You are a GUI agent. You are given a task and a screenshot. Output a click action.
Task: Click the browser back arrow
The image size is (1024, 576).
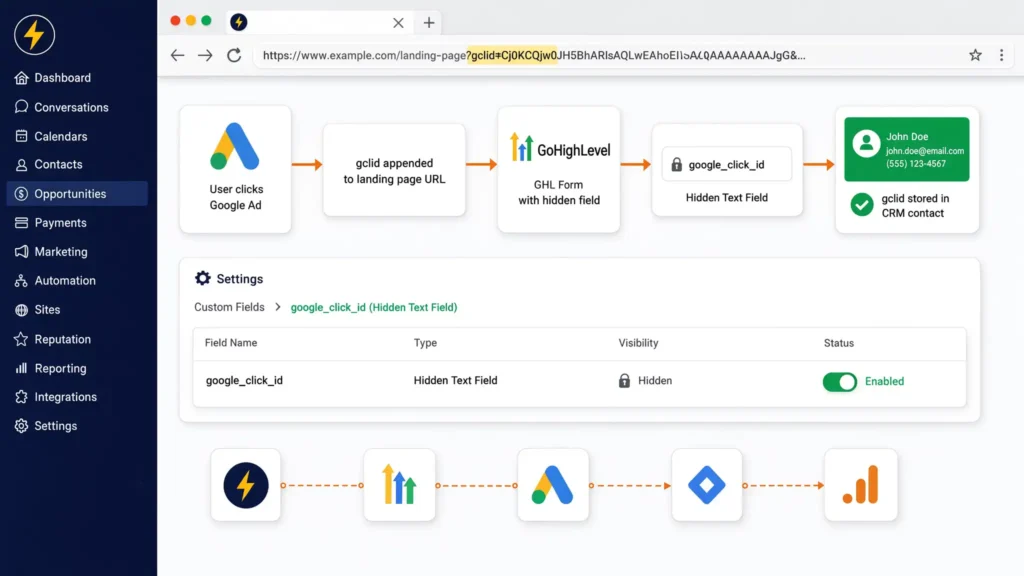point(177,56)
